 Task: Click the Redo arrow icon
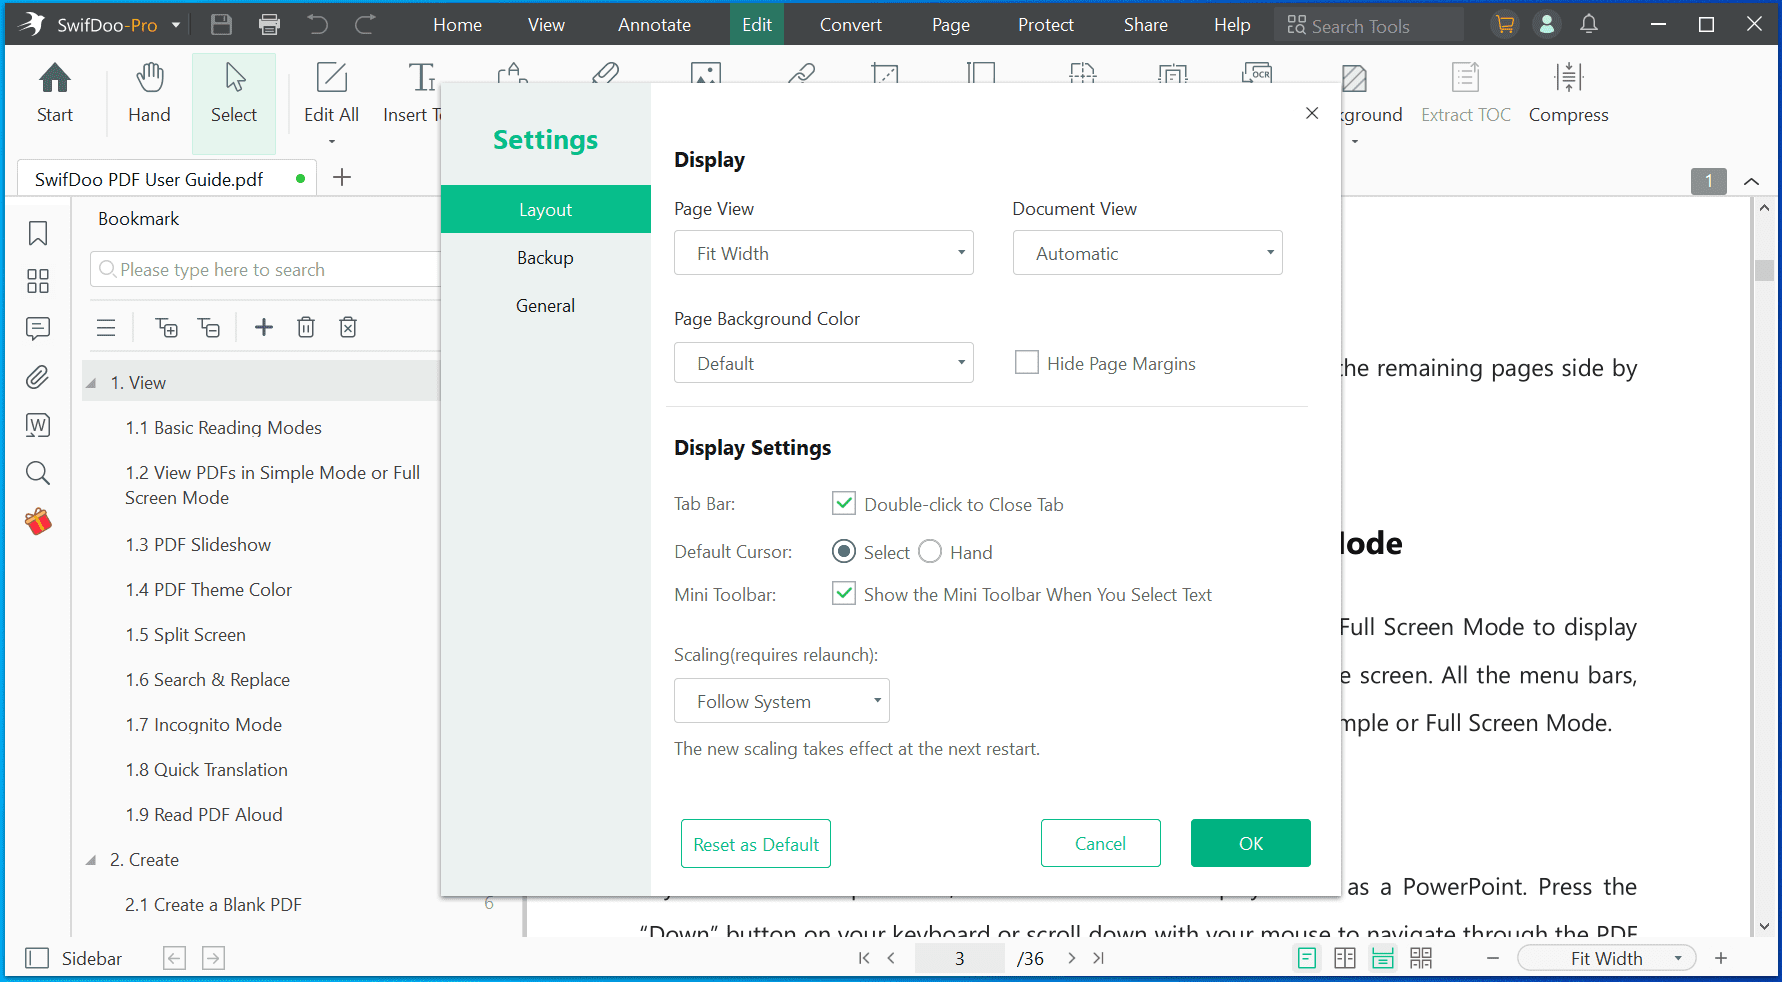(x=365, y=25)
